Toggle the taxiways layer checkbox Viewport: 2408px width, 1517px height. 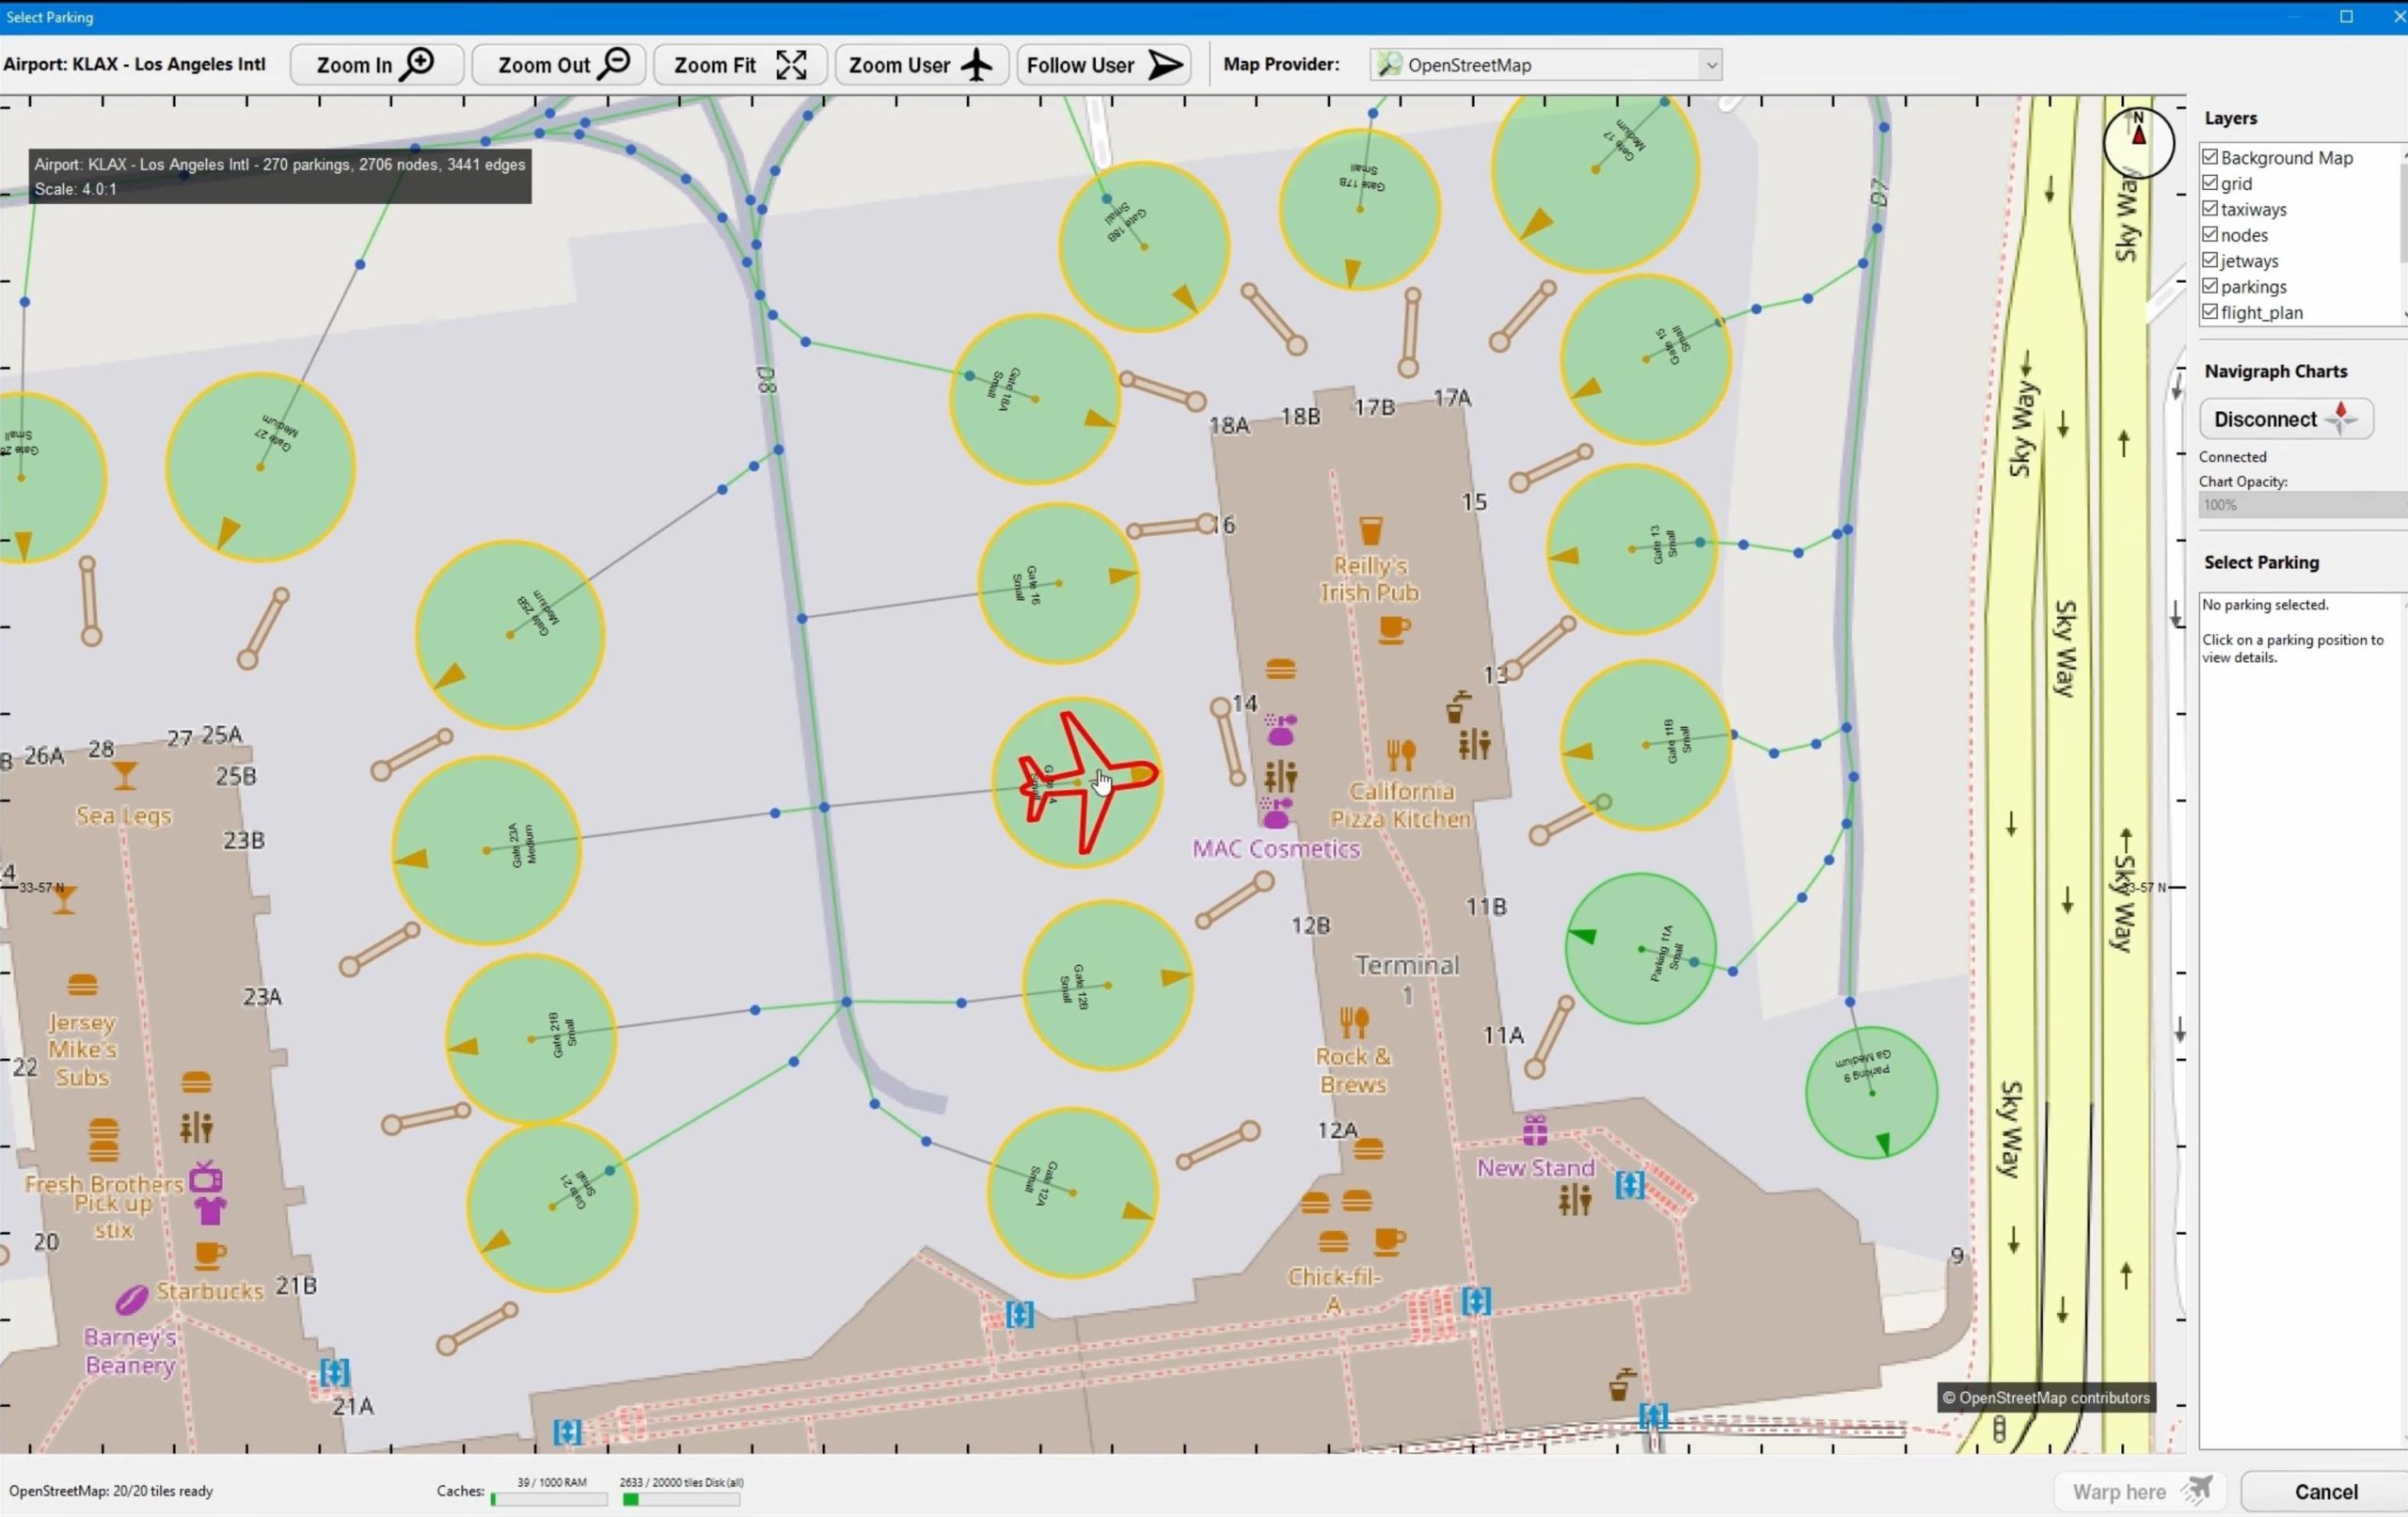(x=2210, y=209)
